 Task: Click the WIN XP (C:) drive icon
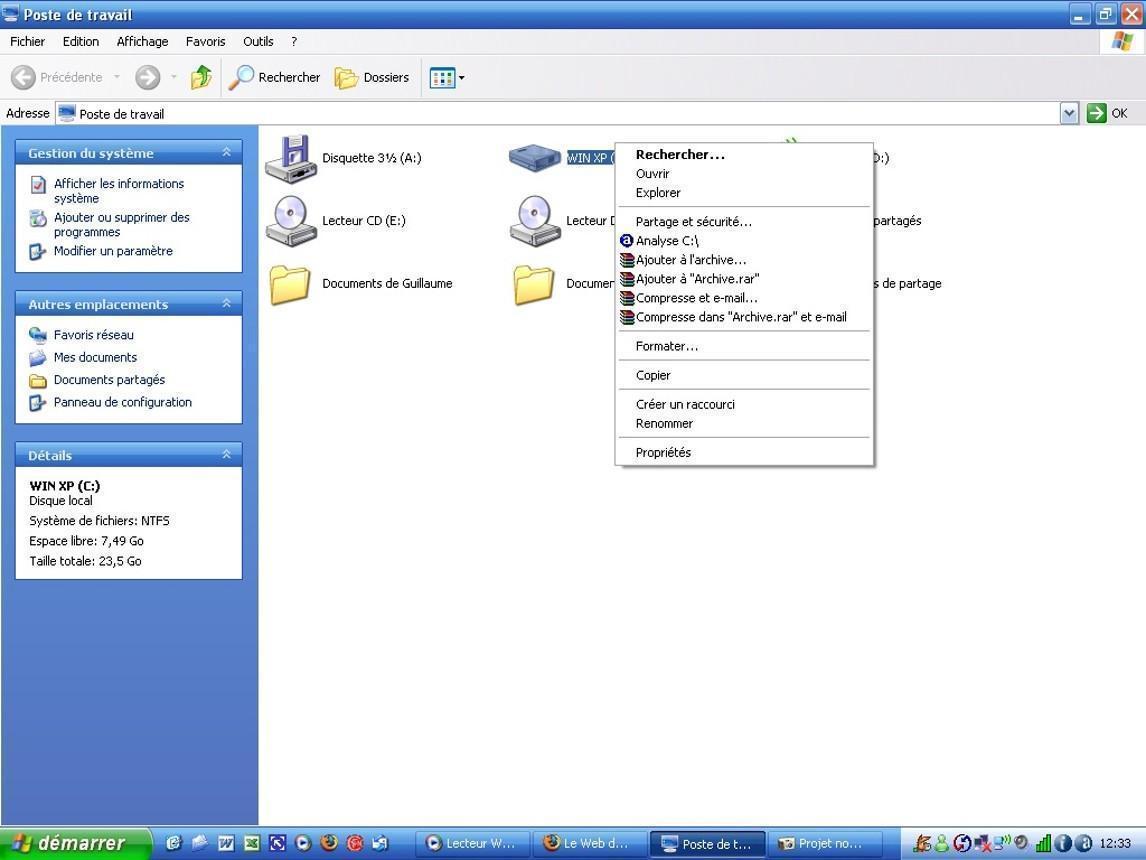[x=535, y=158]
